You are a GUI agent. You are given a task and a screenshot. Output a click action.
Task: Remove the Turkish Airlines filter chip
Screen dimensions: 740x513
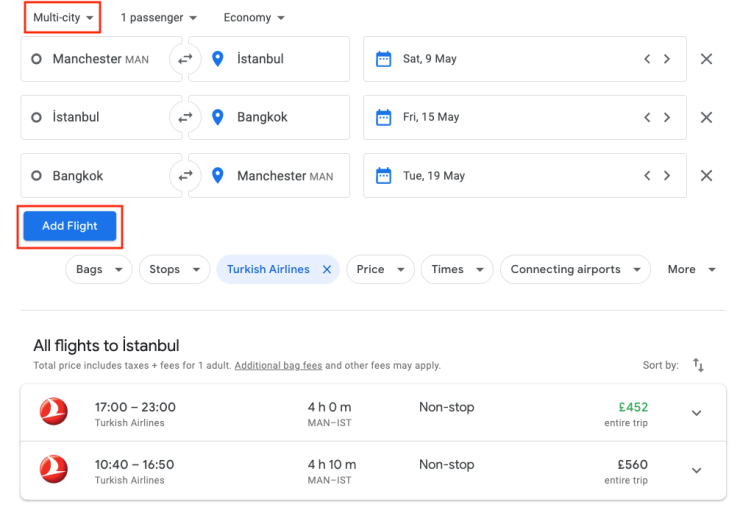pyautogui.click(x=327, y=269)
